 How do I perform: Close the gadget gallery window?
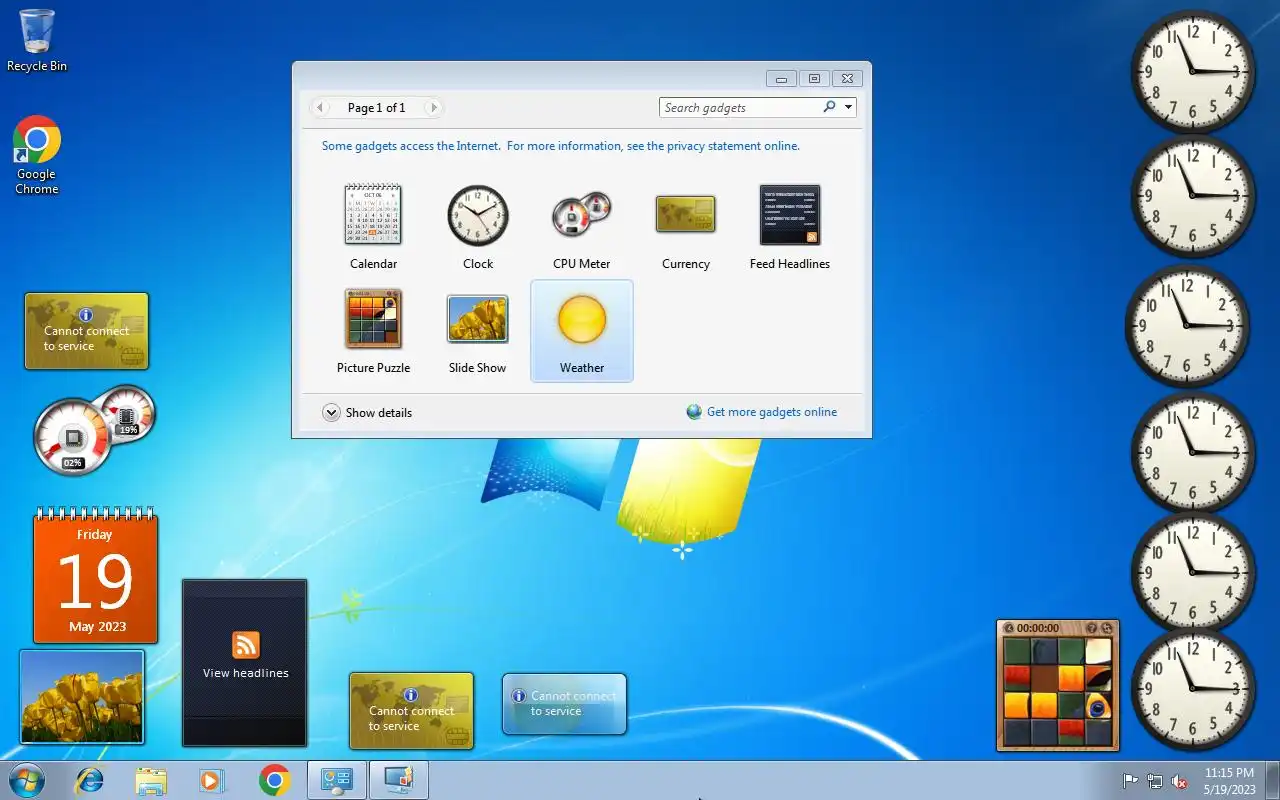[x=847, y=78]
